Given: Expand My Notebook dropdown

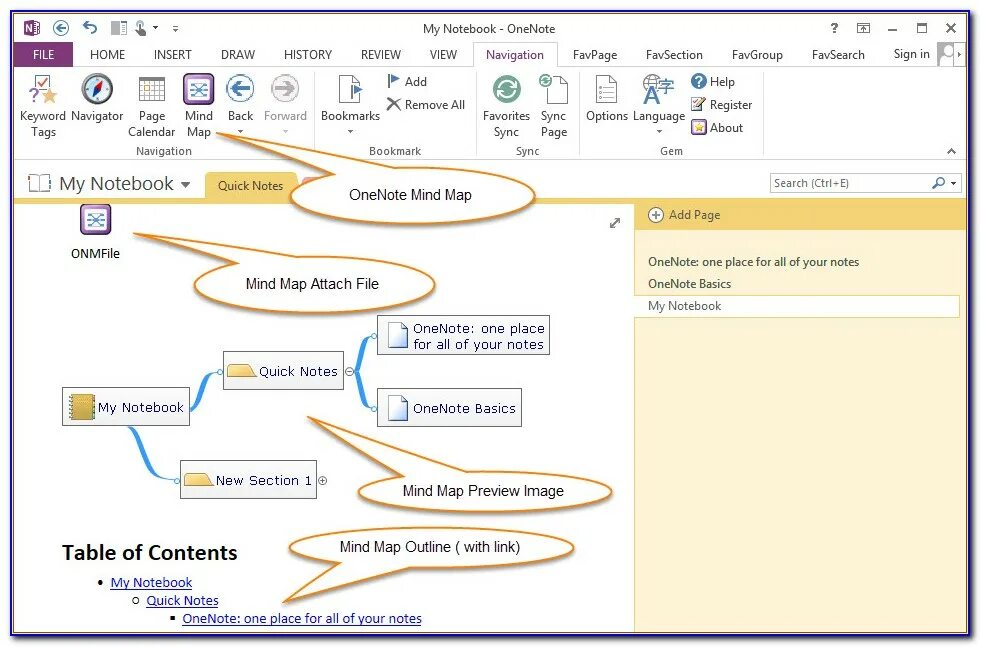Looking at the screenshot, I should [186, 184].
